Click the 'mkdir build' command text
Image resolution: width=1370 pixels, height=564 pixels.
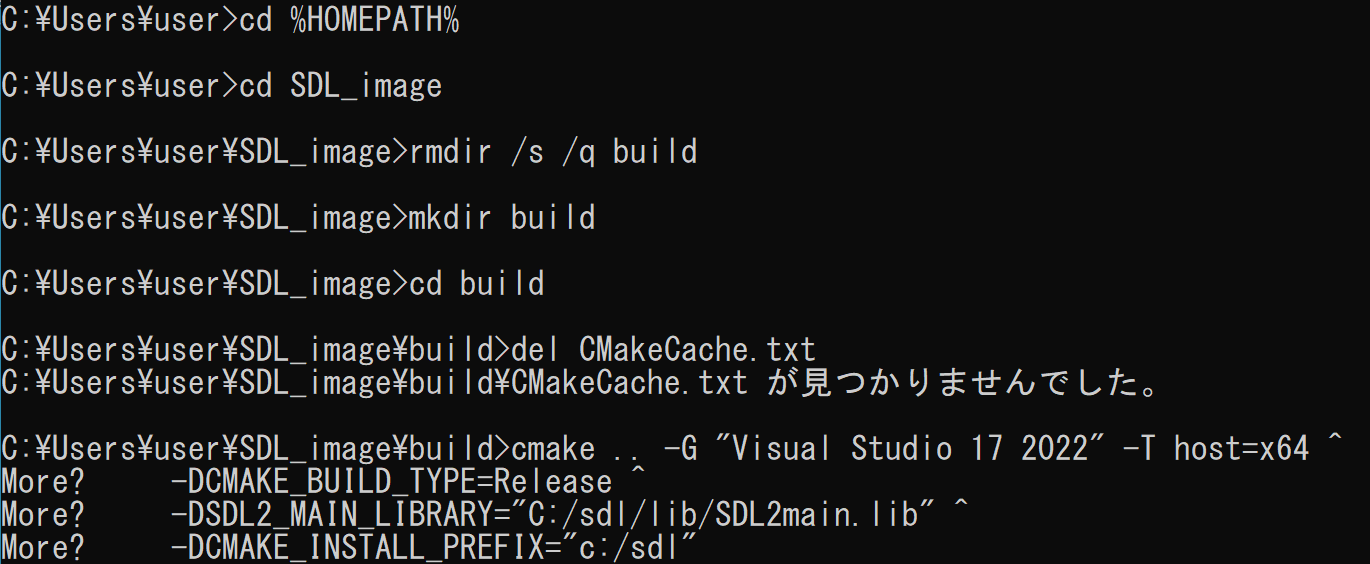(x=502, y=218)
